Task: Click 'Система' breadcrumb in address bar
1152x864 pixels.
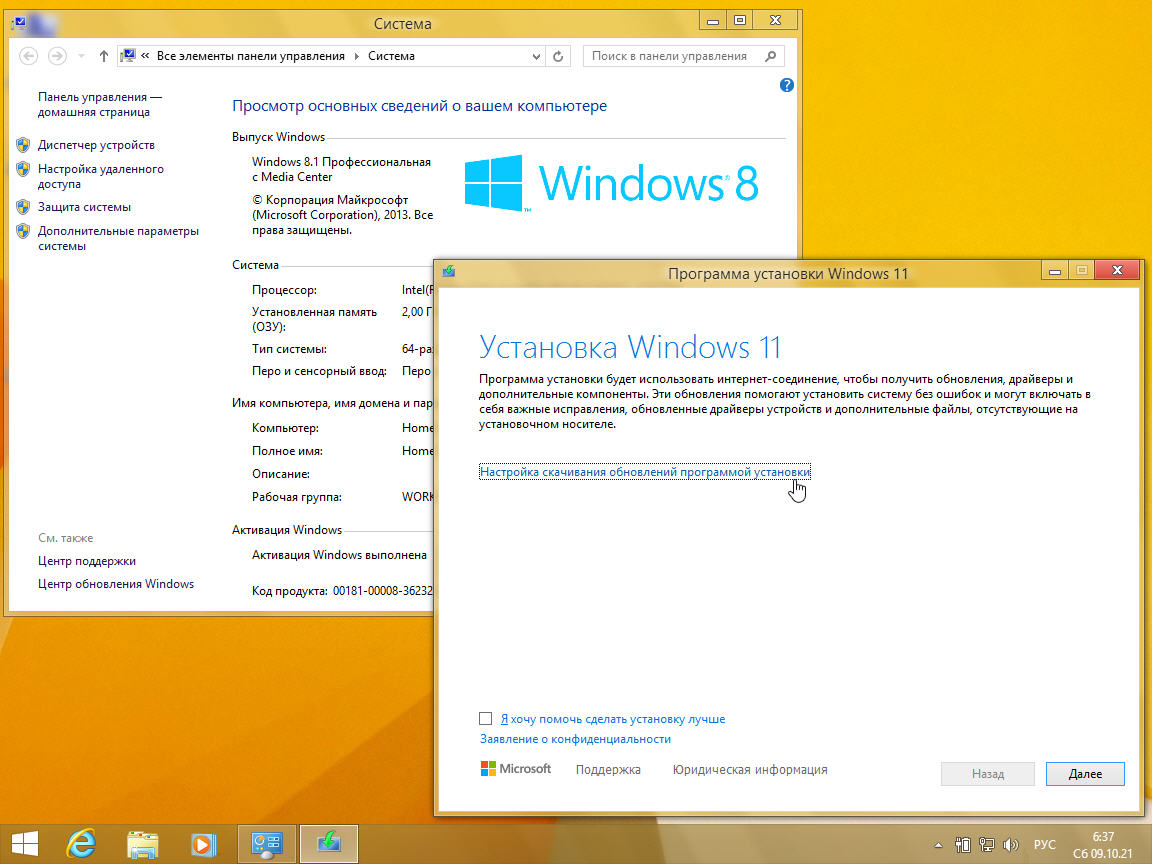Action: pyautogui.click(x=391, y=56)
